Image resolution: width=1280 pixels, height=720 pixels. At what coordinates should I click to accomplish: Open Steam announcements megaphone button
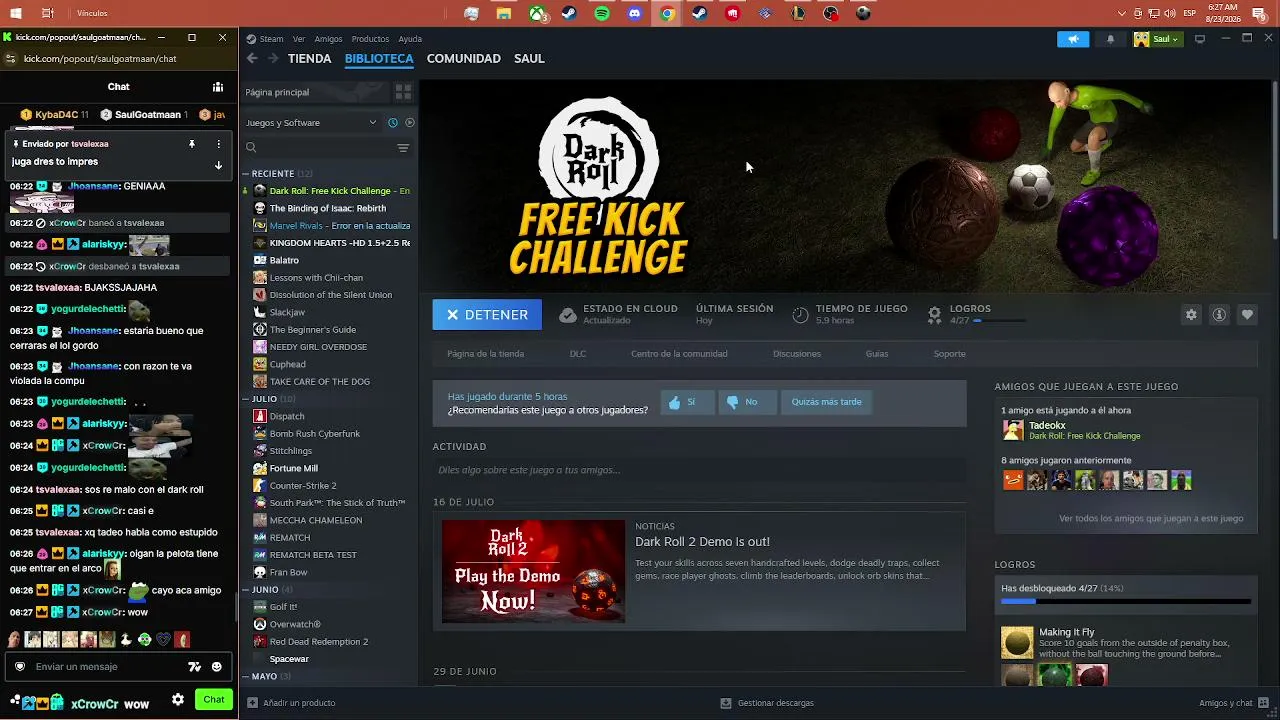coord(1073,39)
